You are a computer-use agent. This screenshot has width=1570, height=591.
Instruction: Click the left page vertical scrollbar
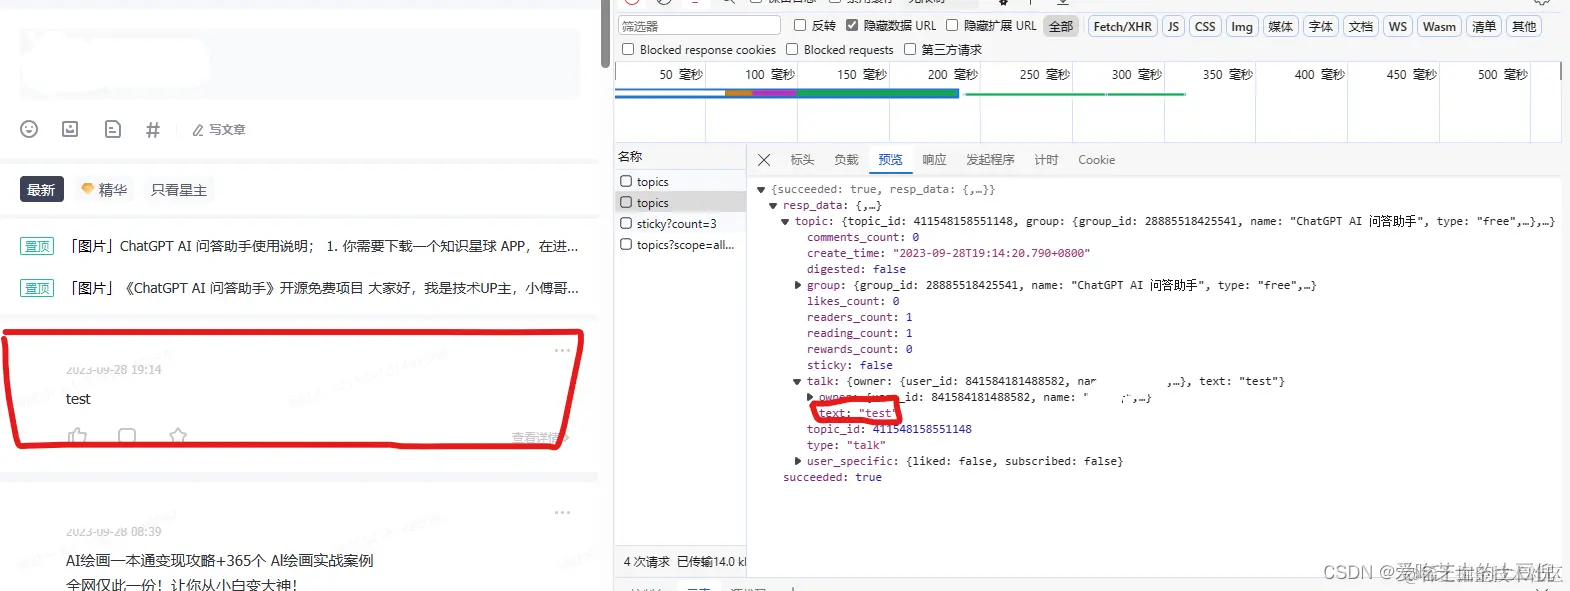605,34
